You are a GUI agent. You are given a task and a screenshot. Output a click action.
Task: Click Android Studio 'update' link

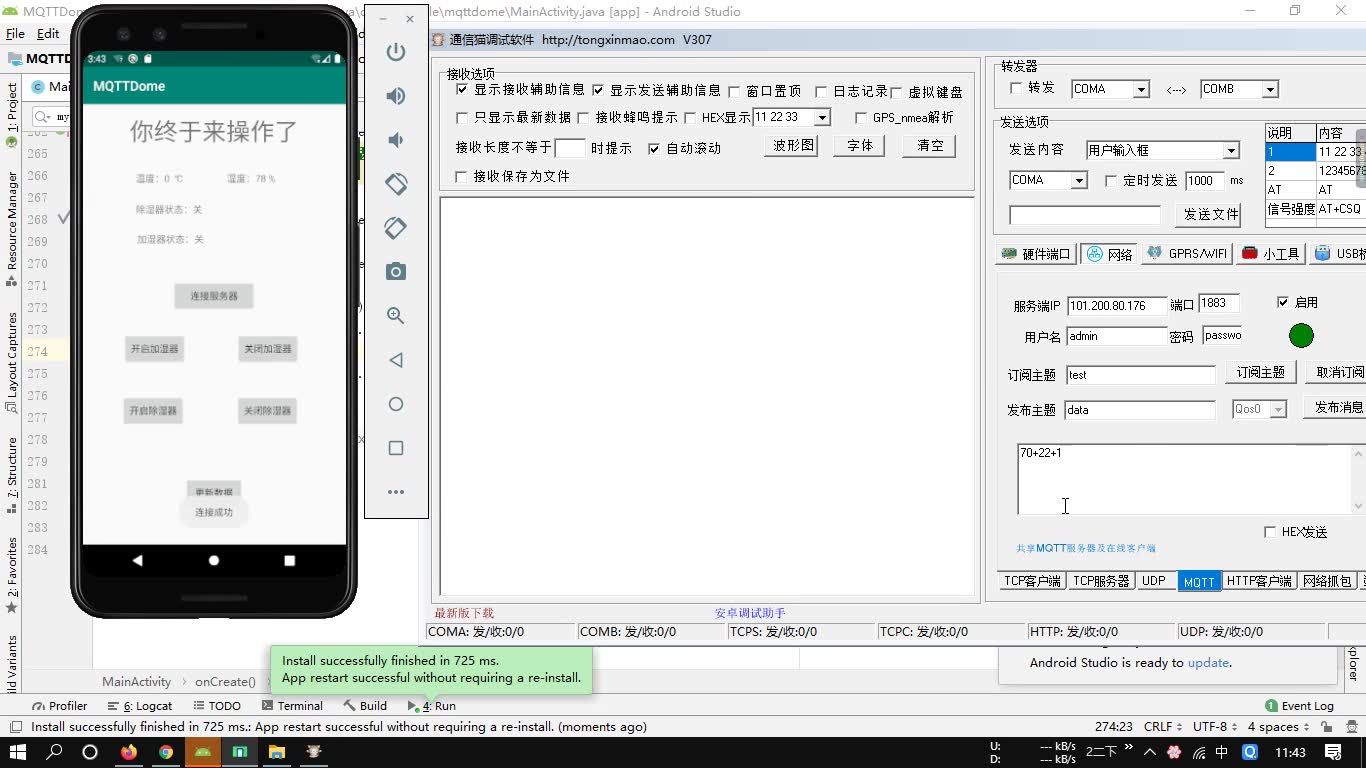[1208, 663]
